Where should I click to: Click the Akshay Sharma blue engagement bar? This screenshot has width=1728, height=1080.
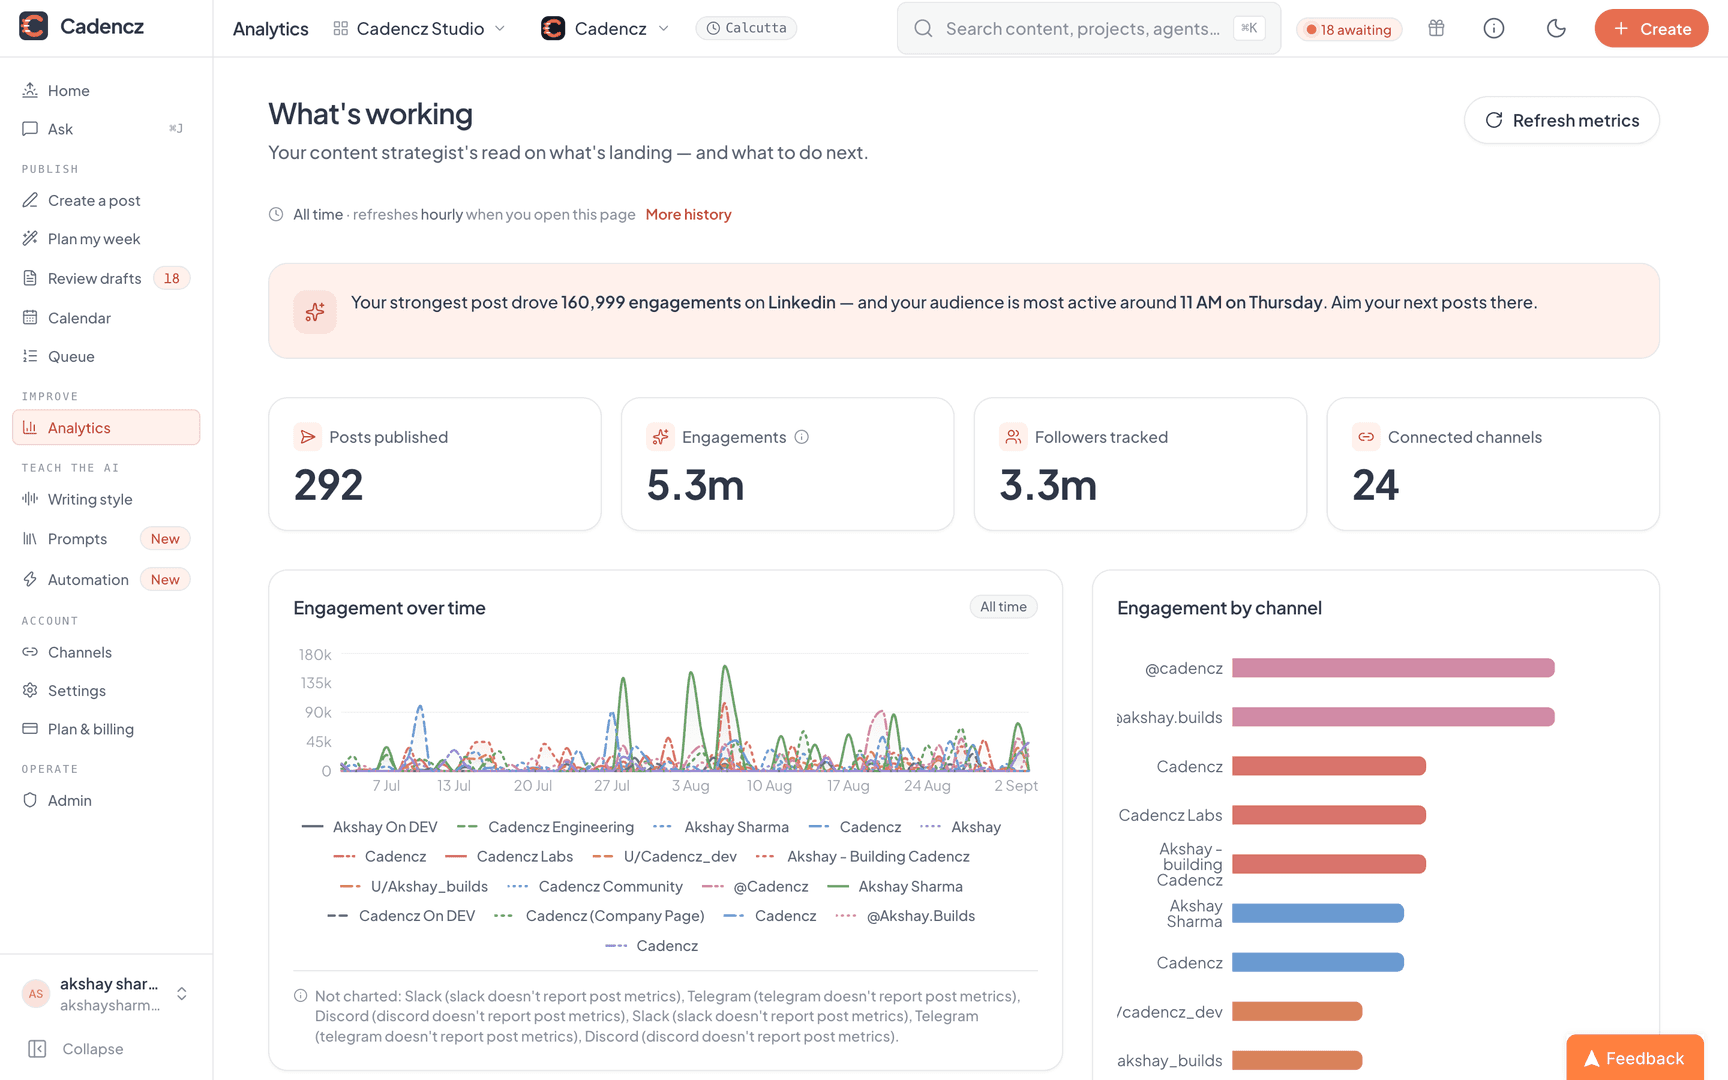coord(1318,913)
